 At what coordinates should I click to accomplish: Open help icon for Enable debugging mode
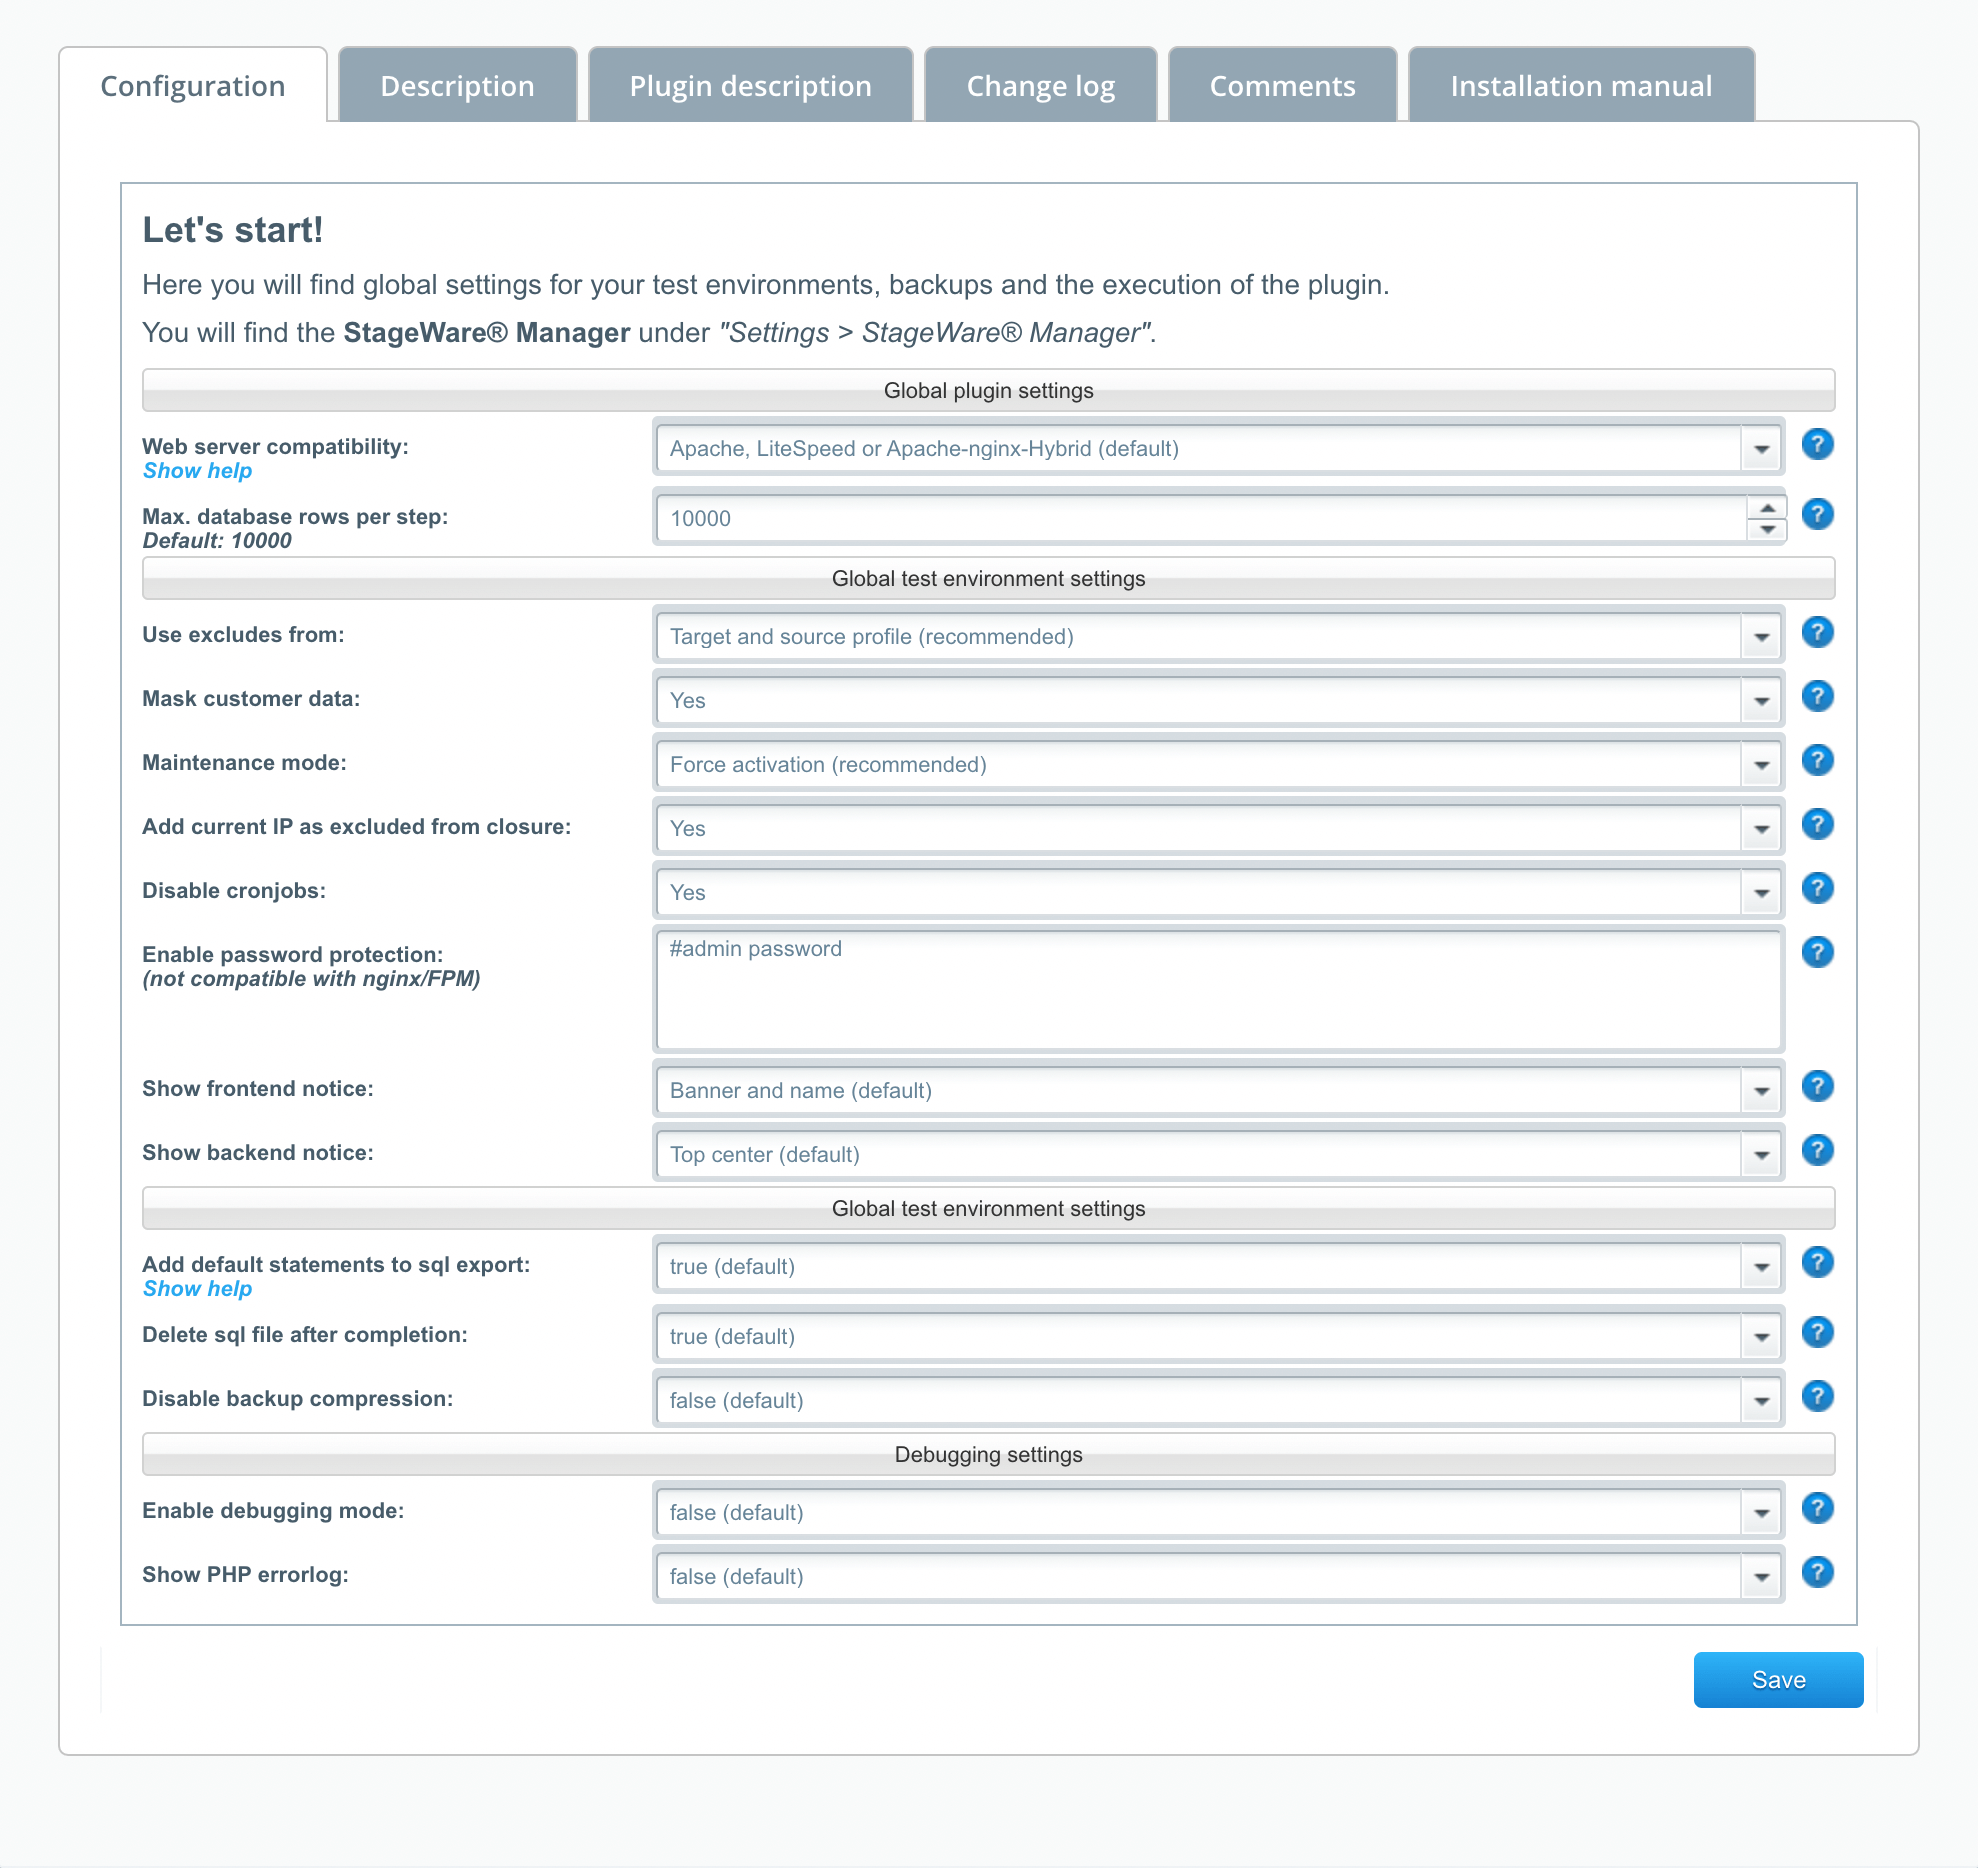[x=1817, y=1508]
